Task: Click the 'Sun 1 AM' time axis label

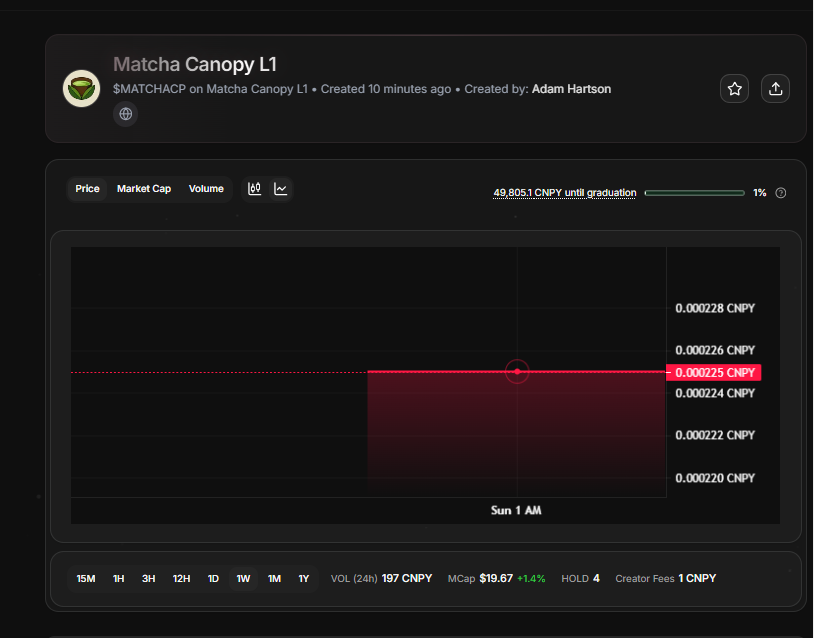Action: click(x=516, y=511)
